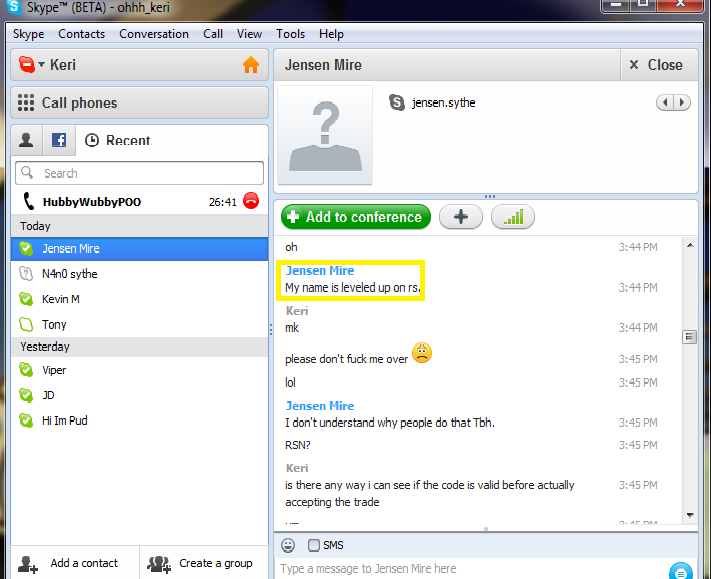This screenshot has height=579, width=711.
Task: Open the emoticon picker smiley
Action: (x=288, y=545)
